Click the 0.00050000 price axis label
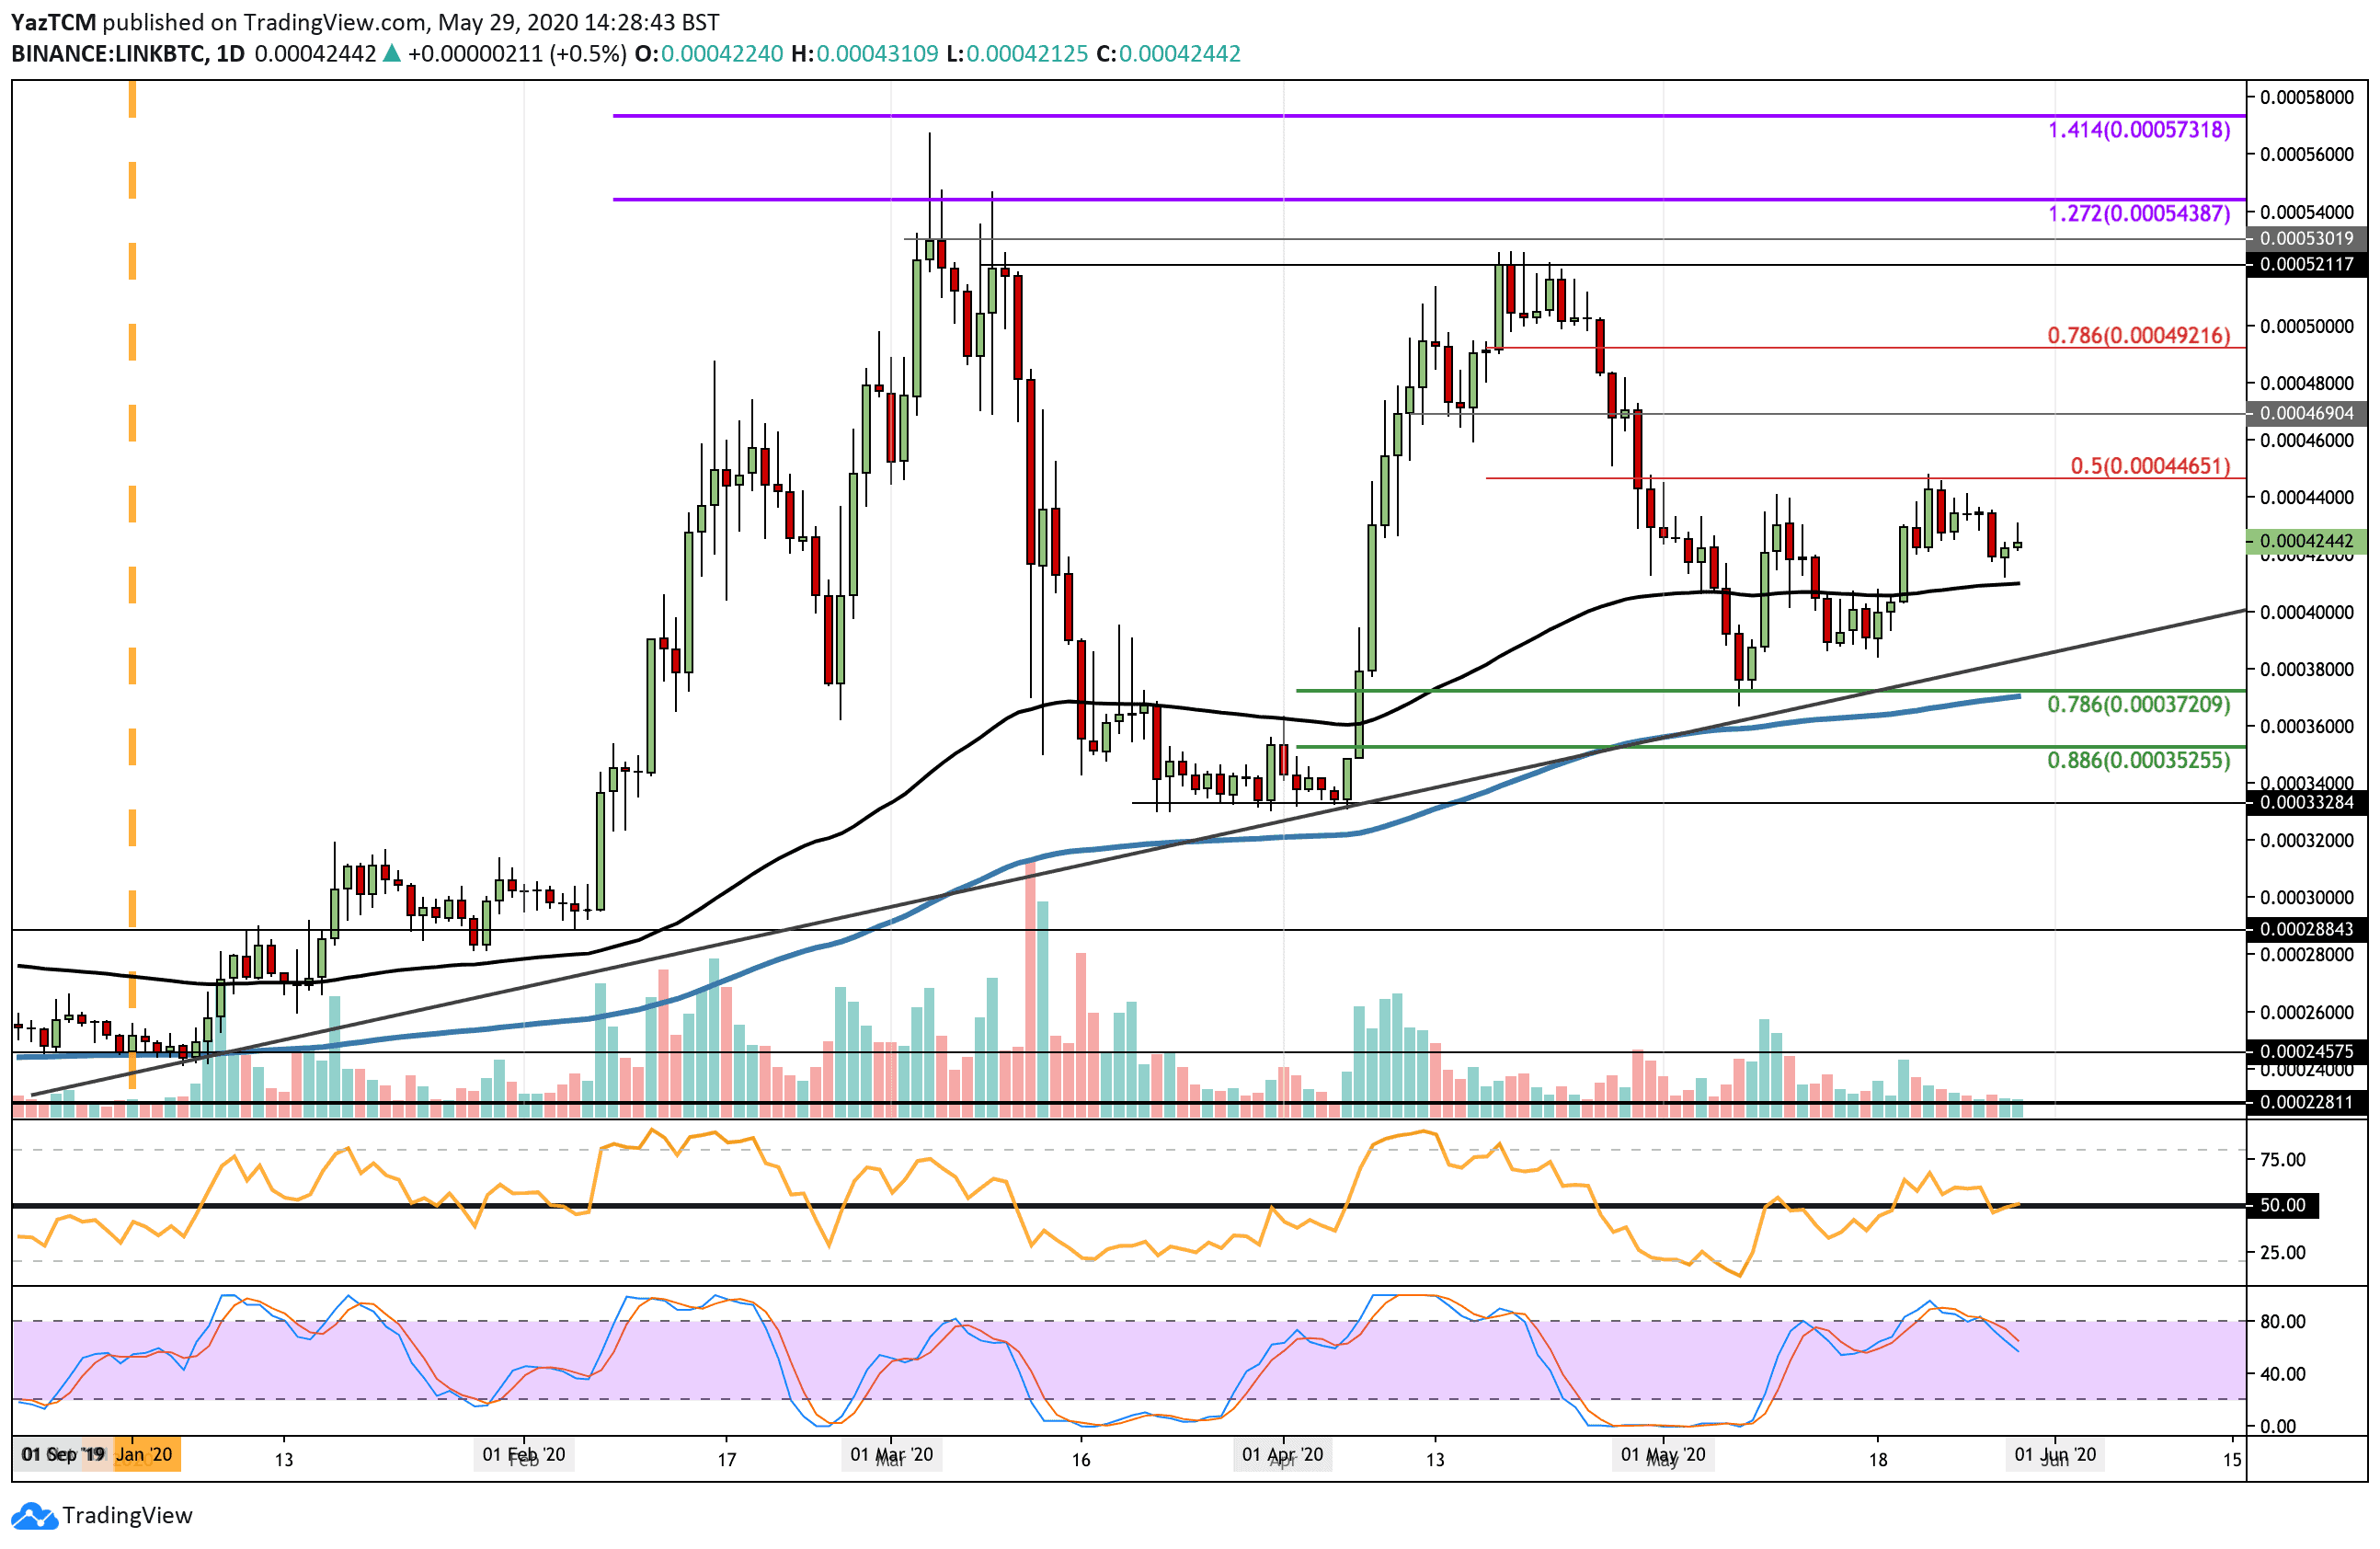 2307,326
